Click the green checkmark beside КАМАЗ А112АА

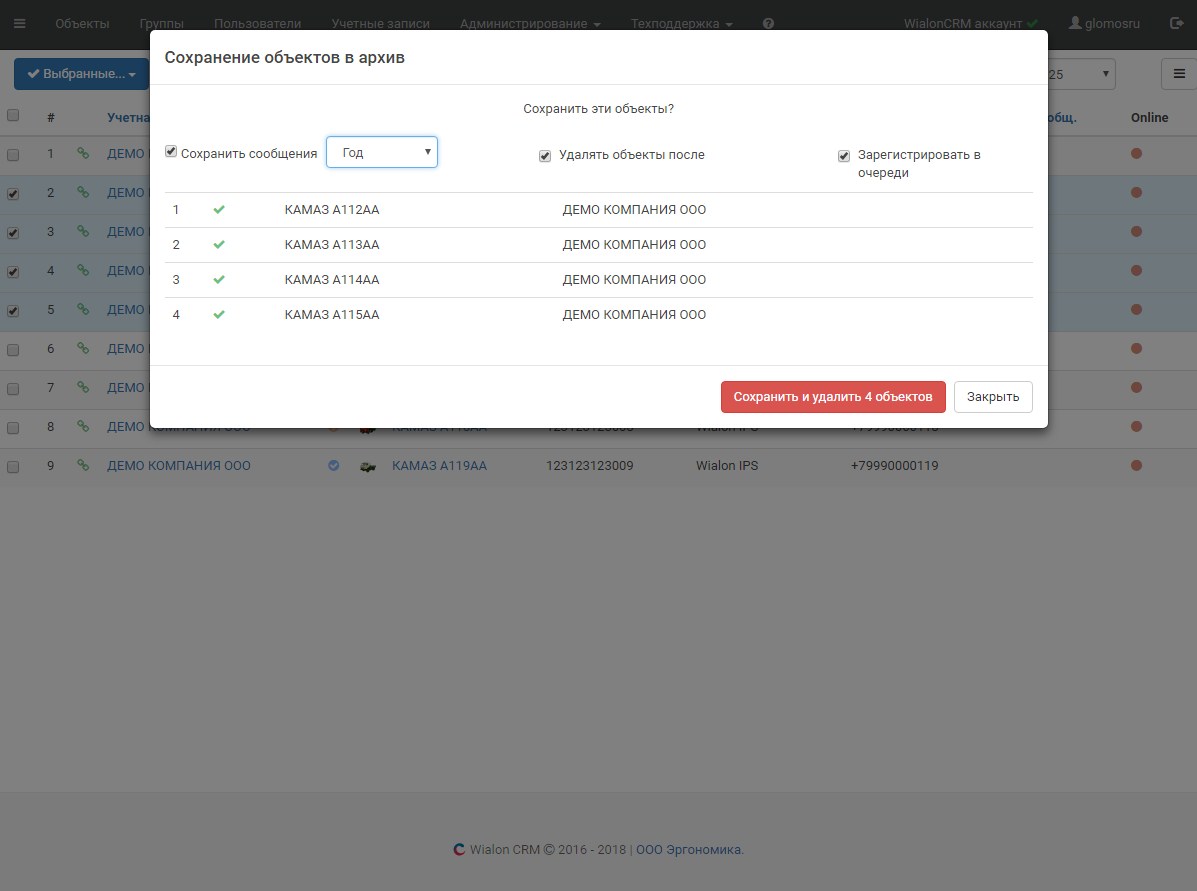pos(219,210)
